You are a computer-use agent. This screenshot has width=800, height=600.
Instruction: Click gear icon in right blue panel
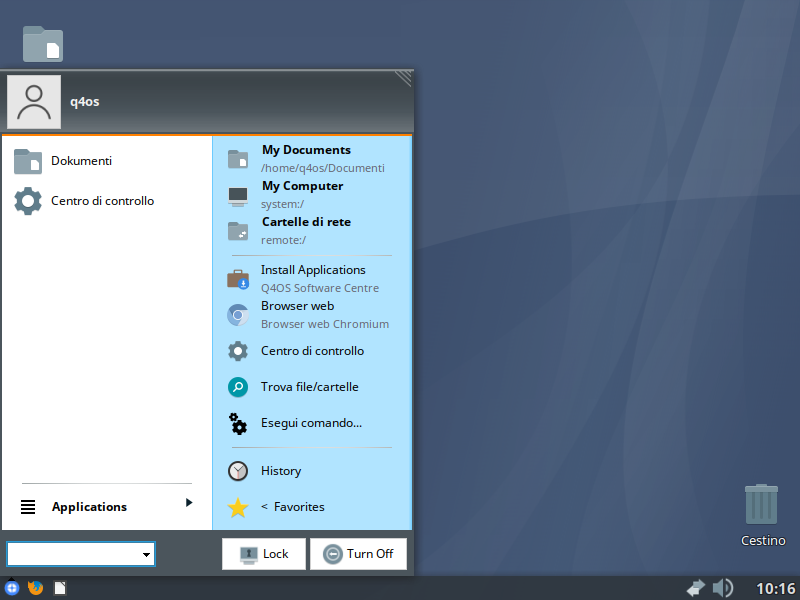tap(238, 351)
